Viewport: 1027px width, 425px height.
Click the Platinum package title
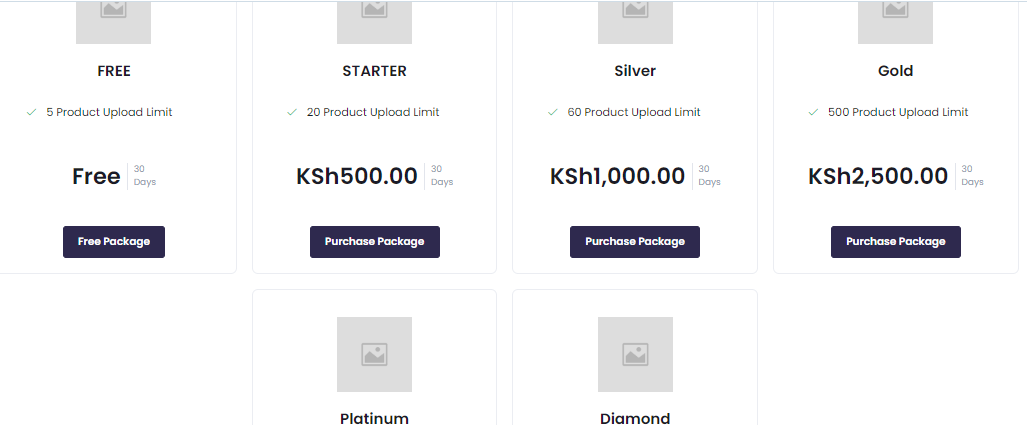374,418
